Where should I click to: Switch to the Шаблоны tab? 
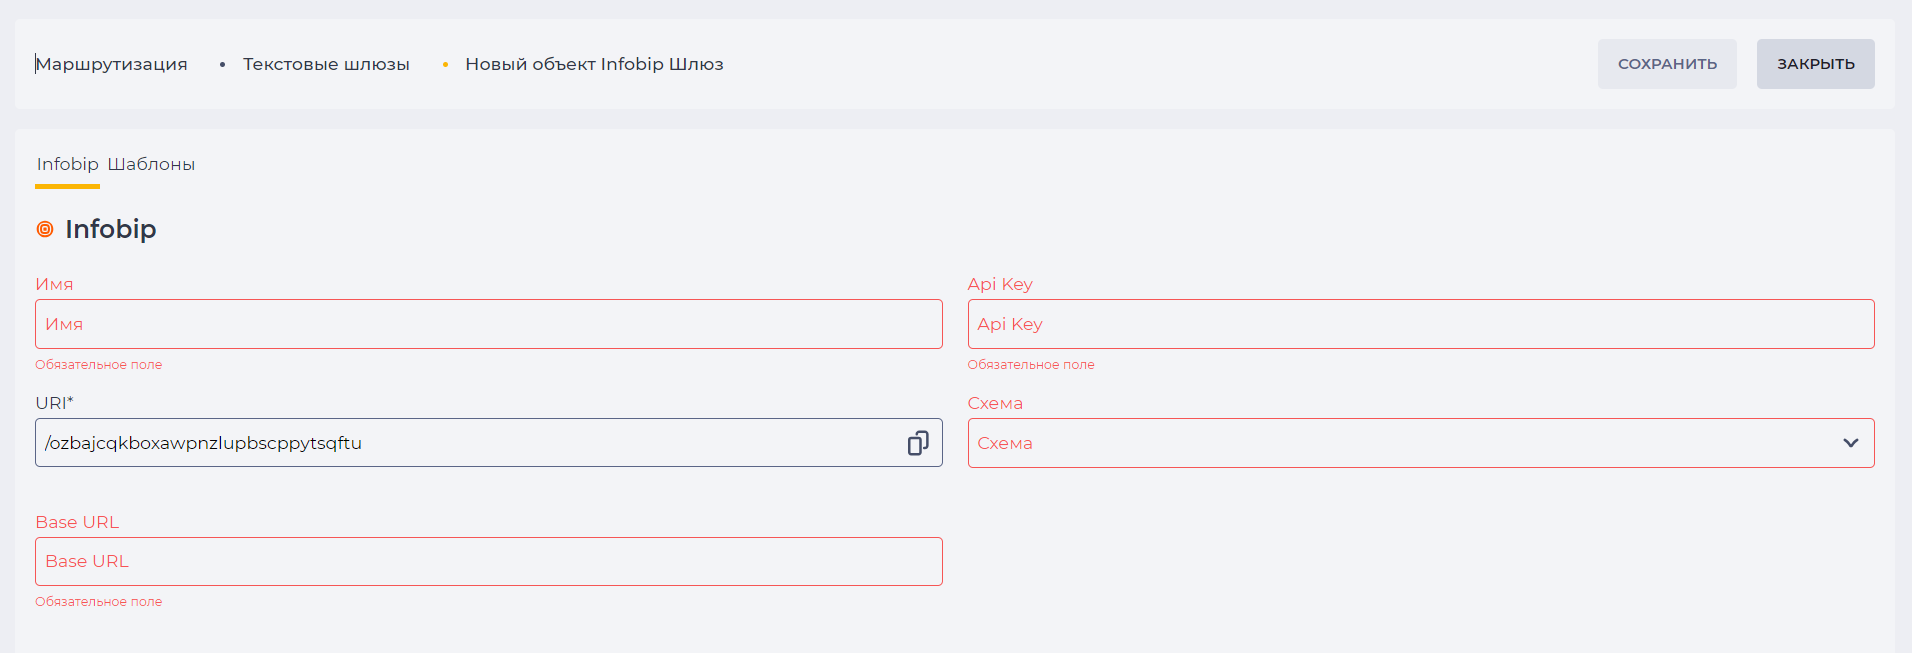click(151, 164)
